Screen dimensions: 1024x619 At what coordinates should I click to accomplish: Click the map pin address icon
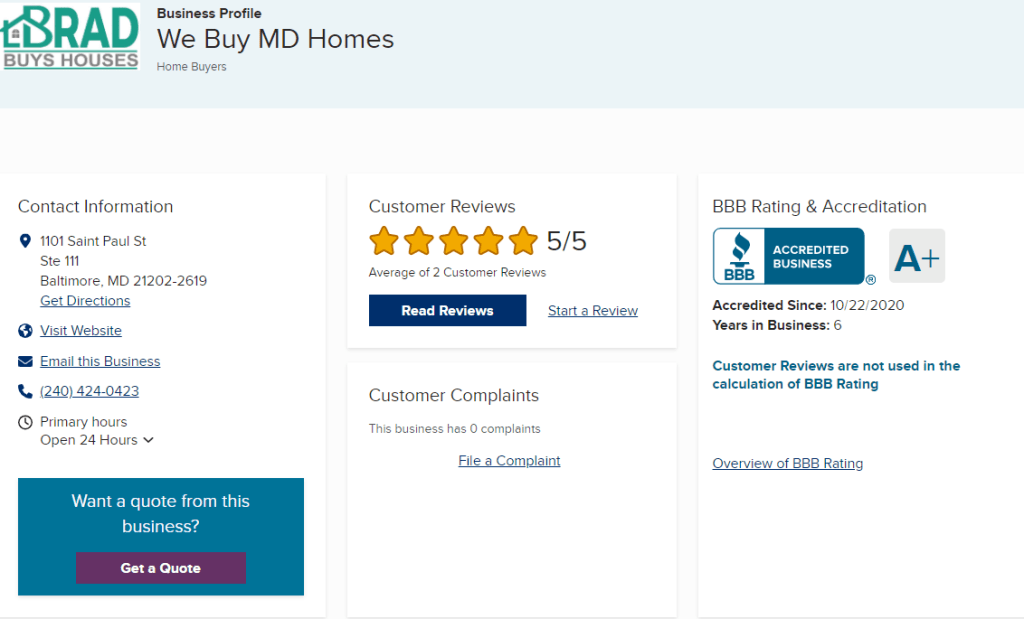25,241
